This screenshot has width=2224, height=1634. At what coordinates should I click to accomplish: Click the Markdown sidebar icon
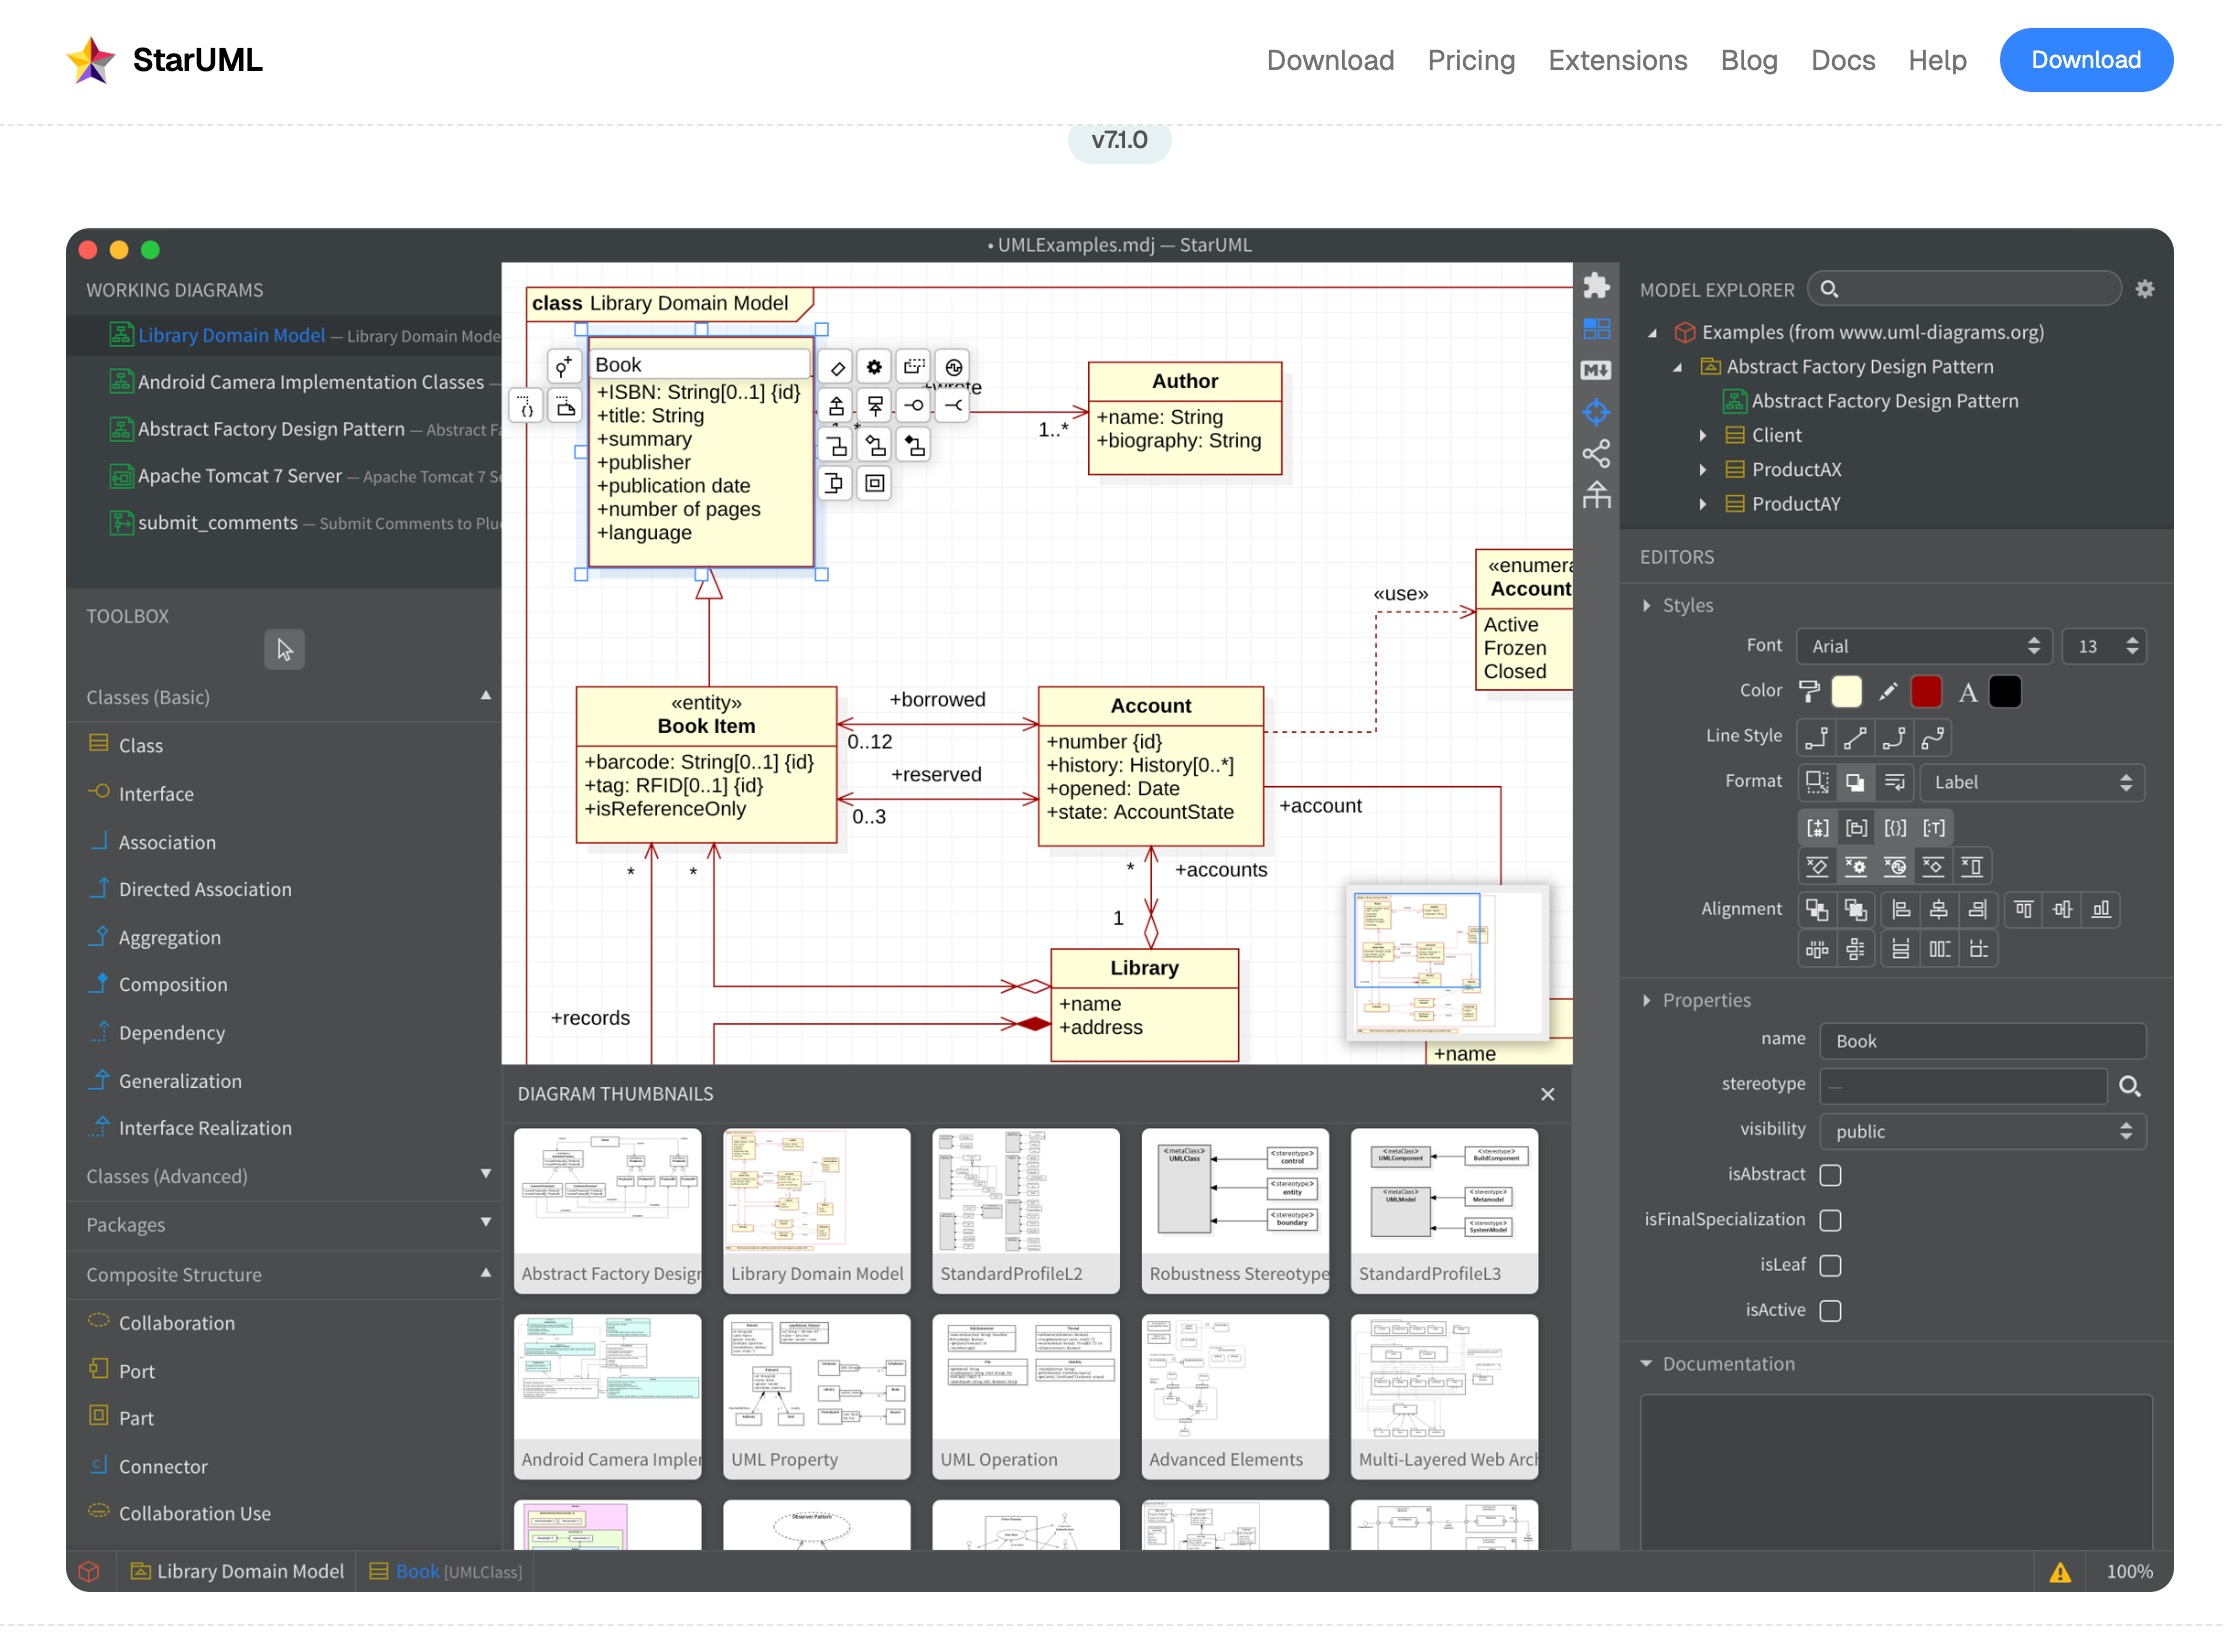coord(1596,370)
